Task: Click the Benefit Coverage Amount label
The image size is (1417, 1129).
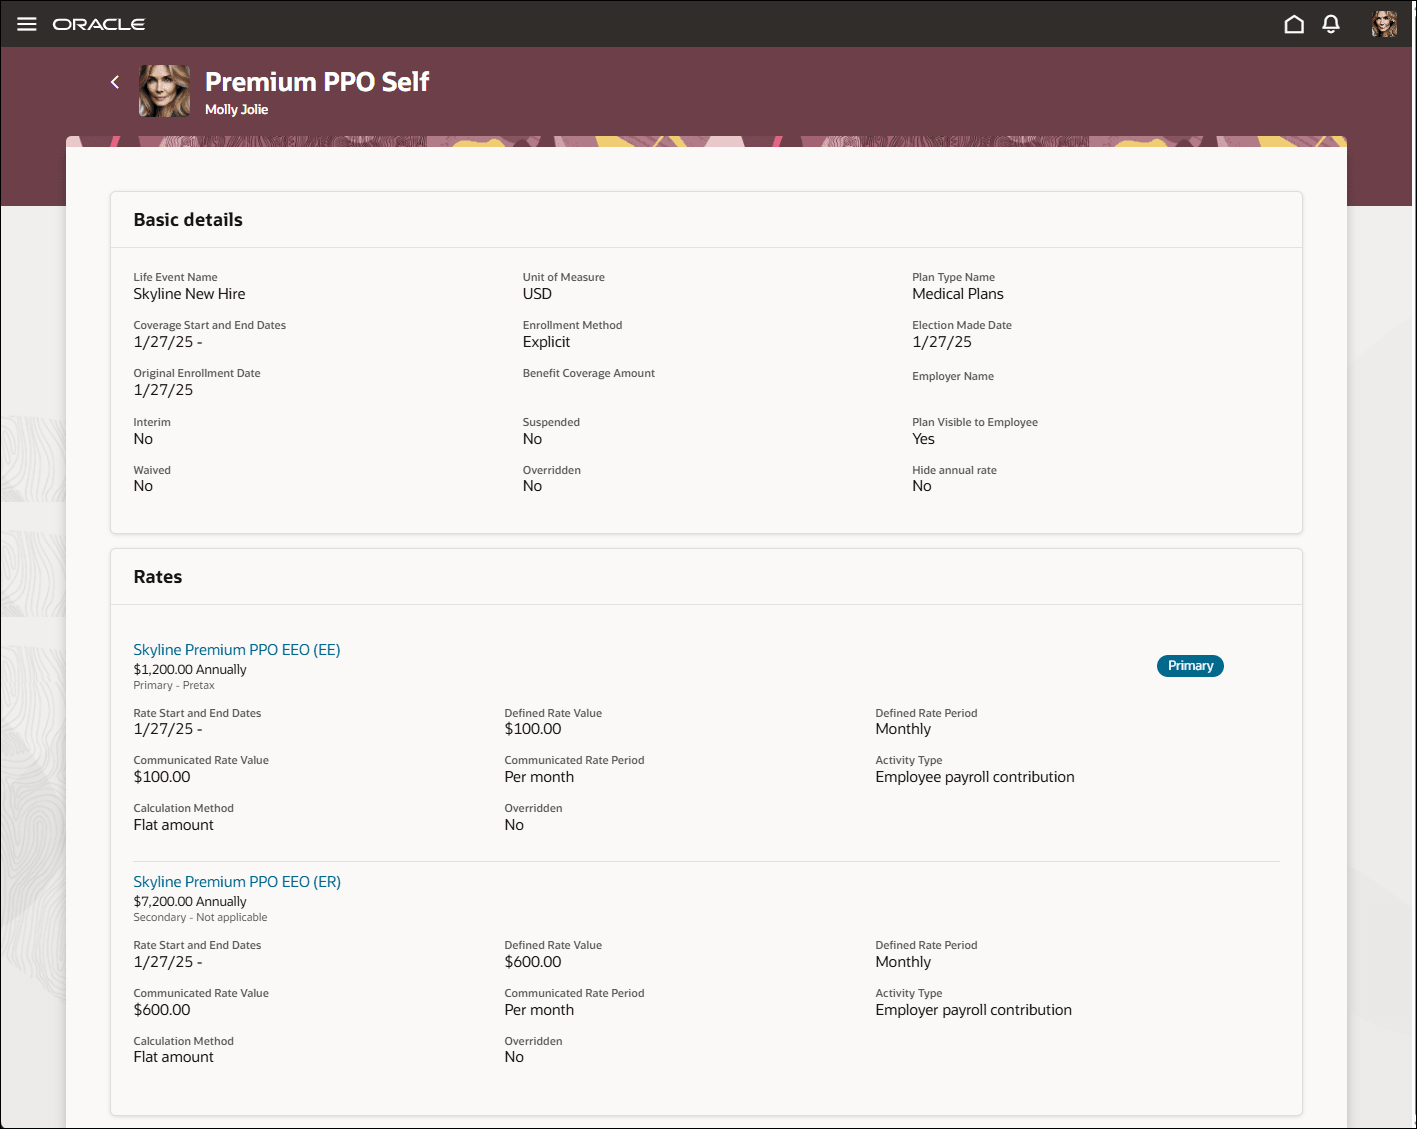Action: coord(589,373)
